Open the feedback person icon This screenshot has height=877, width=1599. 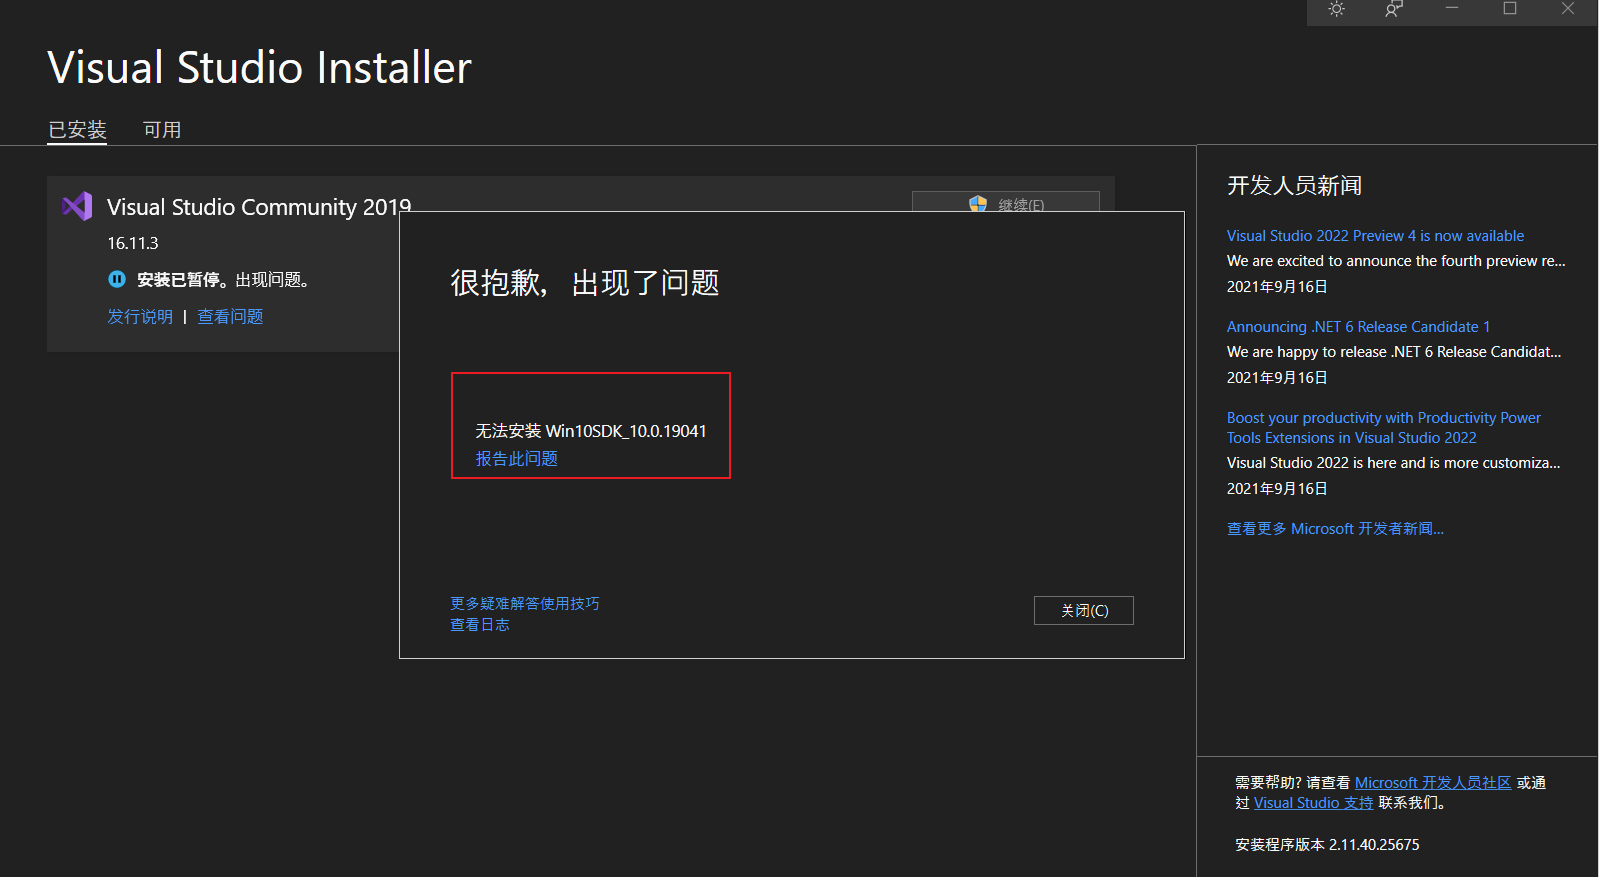pos(1394,9)
